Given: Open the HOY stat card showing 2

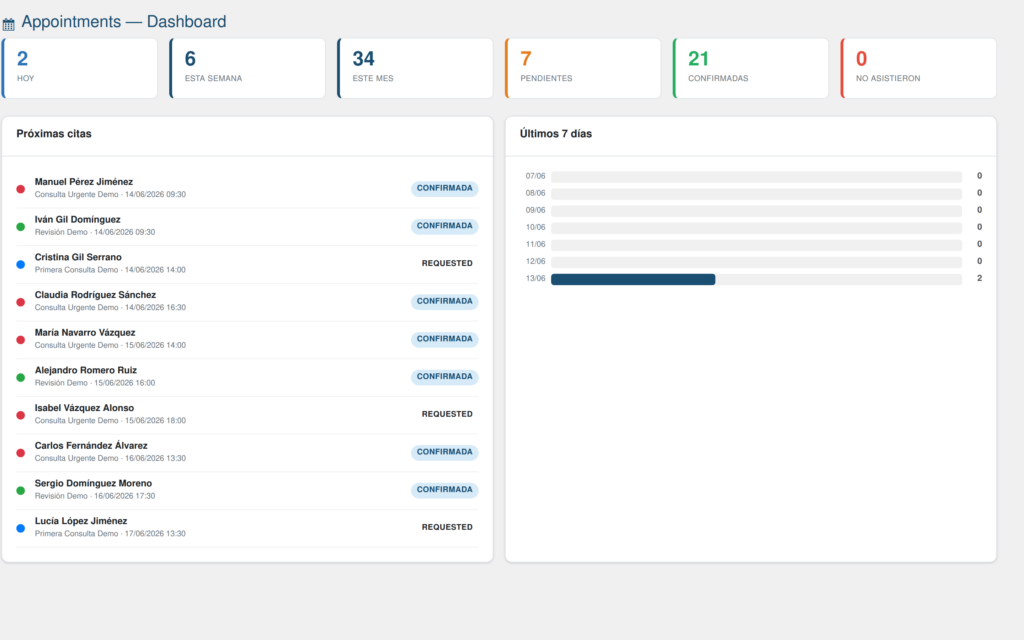Looking at the screenshot, I should pos(80,68).
